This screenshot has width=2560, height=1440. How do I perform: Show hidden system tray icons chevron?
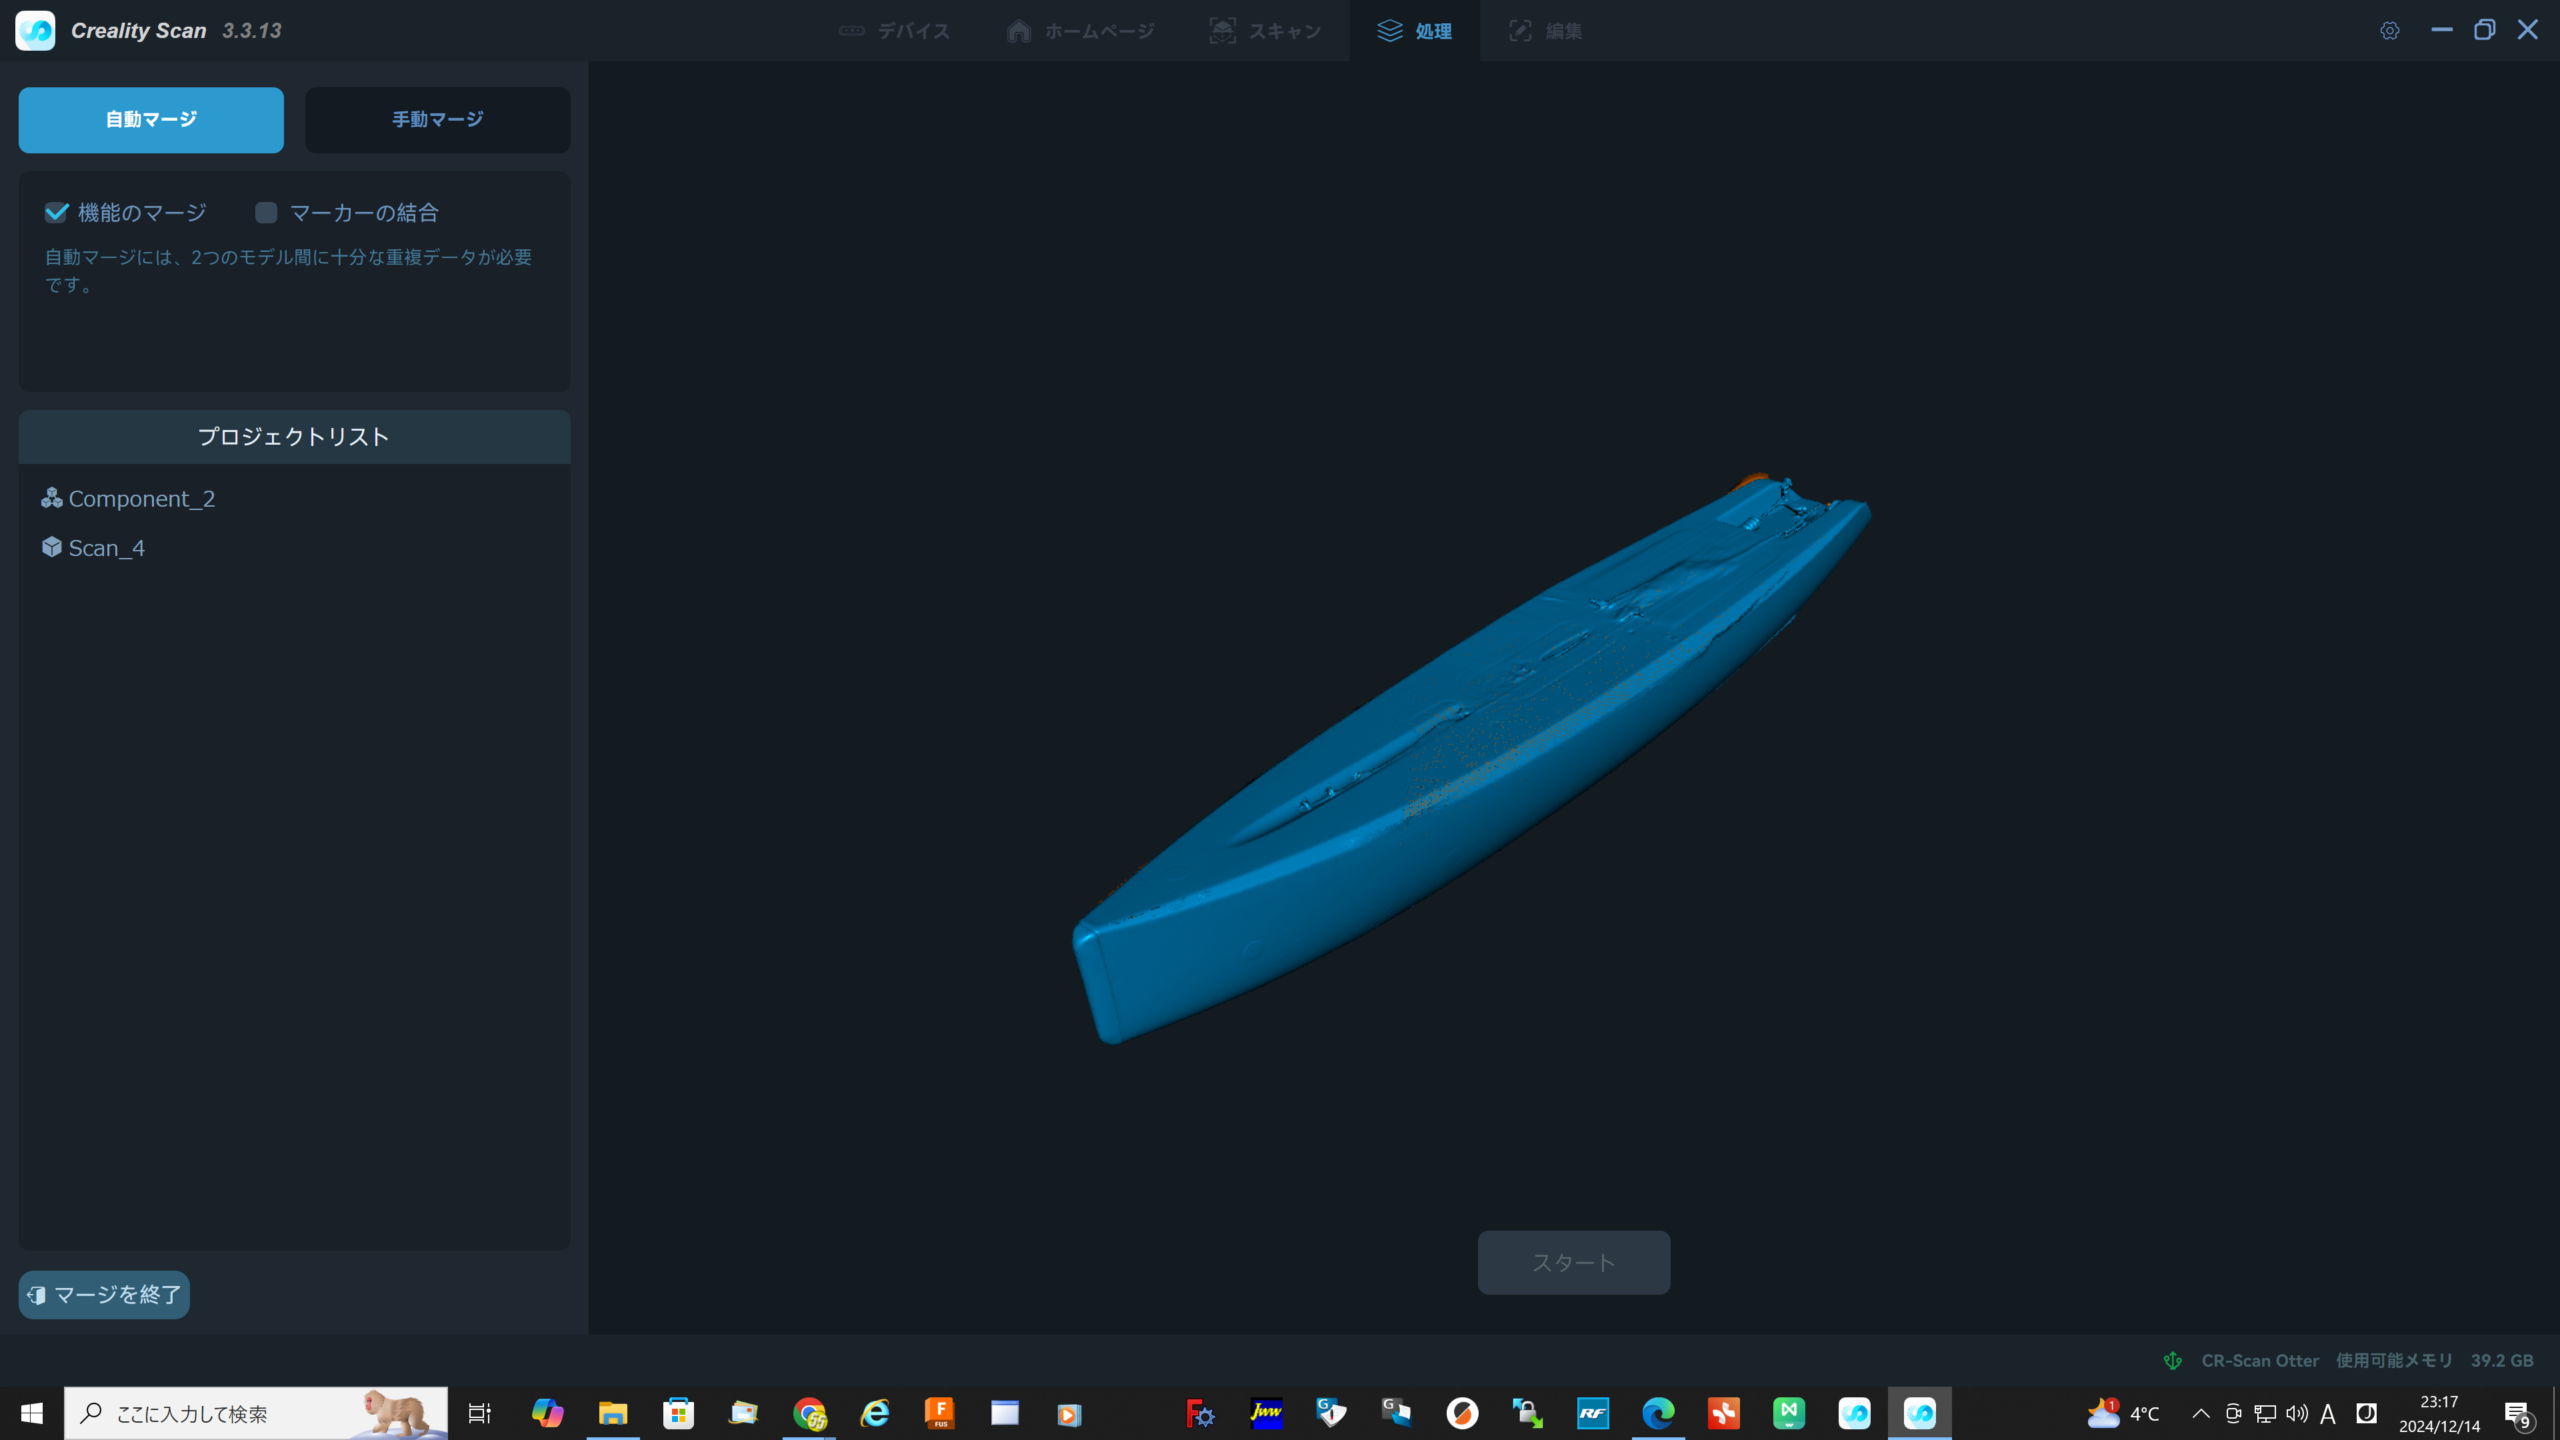pos(2201,1413)
